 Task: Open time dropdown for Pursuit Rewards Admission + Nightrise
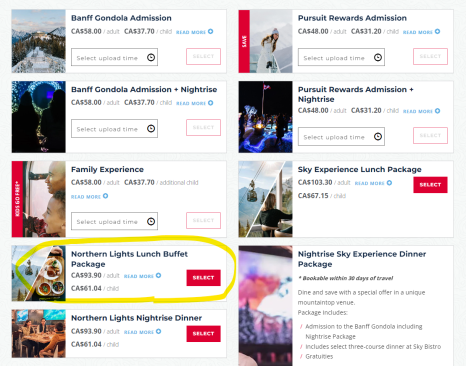(x=341, y=137)
